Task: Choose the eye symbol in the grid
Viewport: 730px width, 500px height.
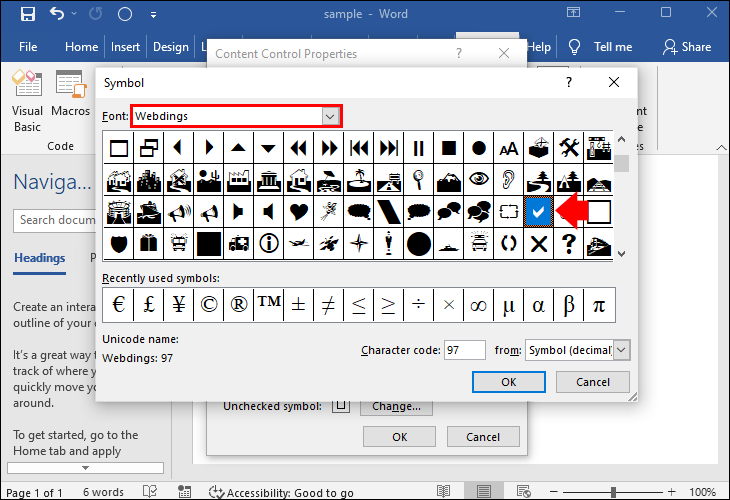Action: pos(479,180)
